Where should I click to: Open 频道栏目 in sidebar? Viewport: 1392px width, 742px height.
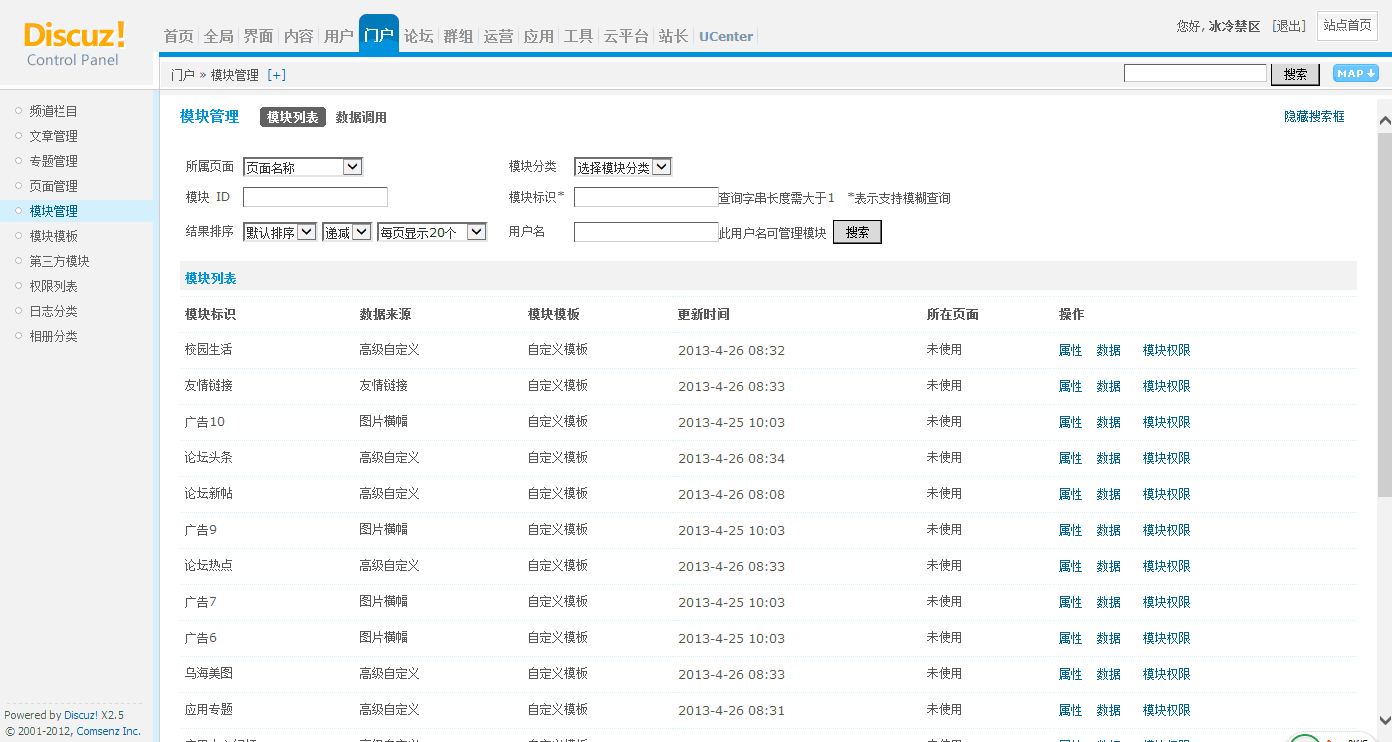[53, 111]
